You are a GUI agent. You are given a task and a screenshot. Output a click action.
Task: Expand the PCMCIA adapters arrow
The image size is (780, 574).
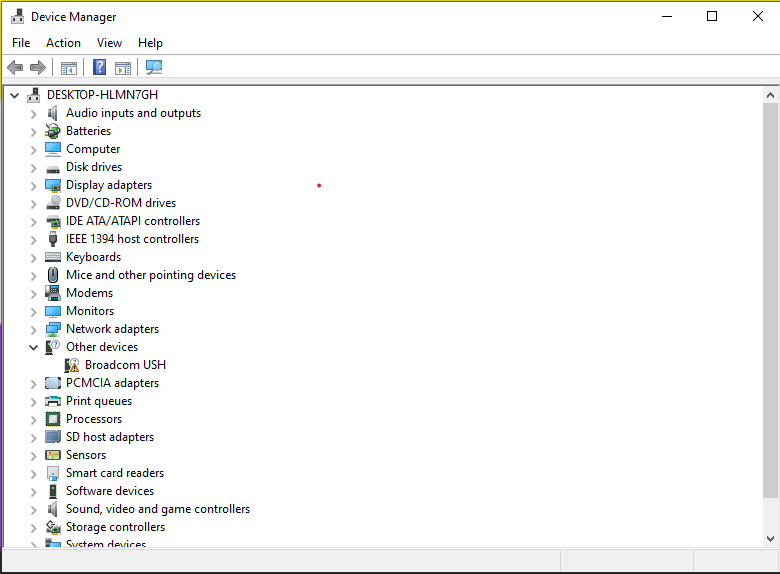pos(33,384)
